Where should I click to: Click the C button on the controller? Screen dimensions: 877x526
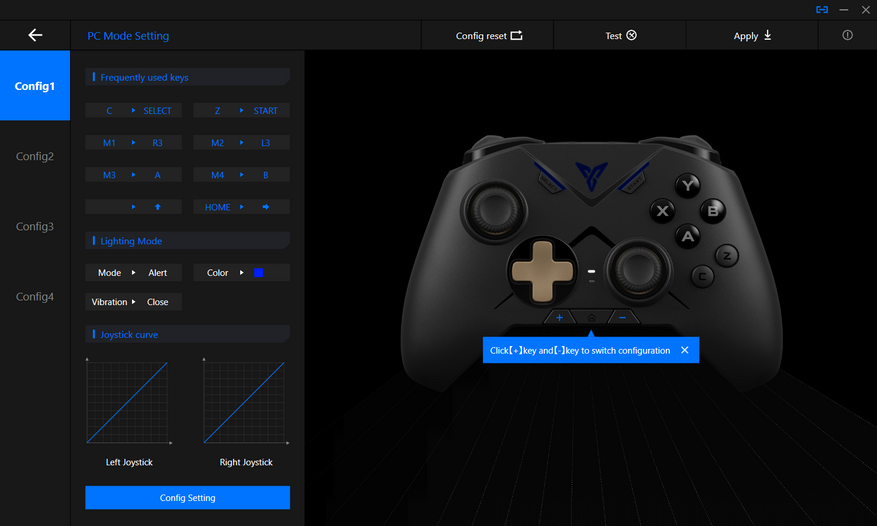[x=702, y=276]
